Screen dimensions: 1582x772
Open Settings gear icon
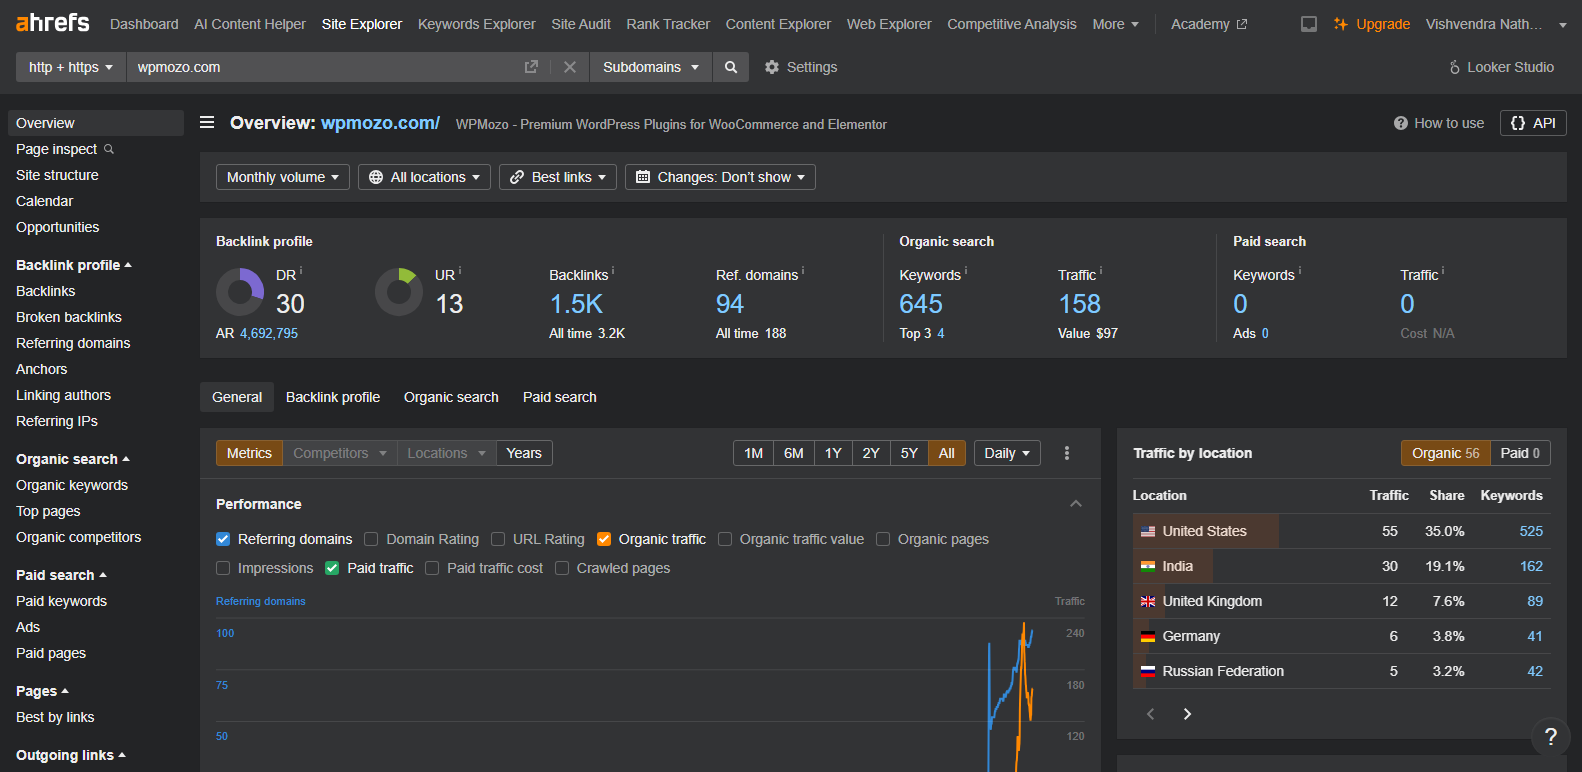[772, 67]
